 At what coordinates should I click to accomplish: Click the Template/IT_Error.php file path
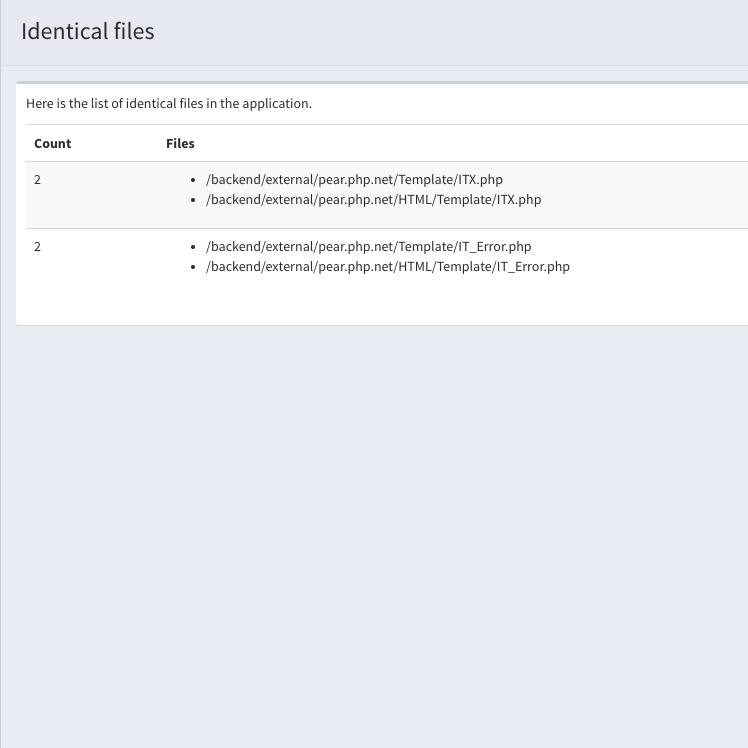[369, 247]
